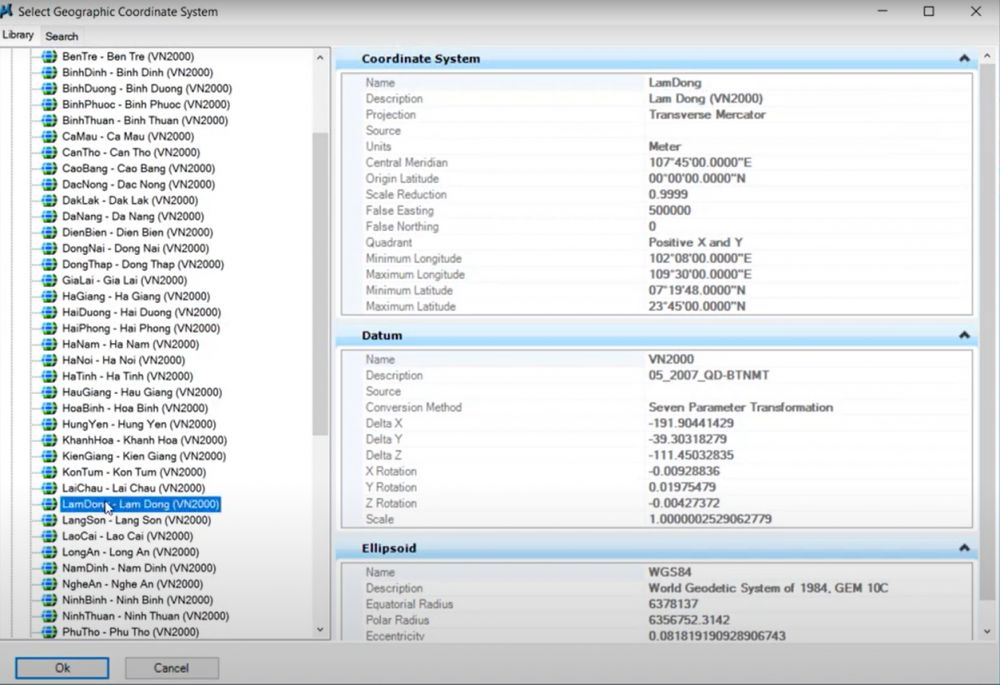Click the globe icon next to NinhBinh
Screen dimensions: 1000x685
[49, 600]
